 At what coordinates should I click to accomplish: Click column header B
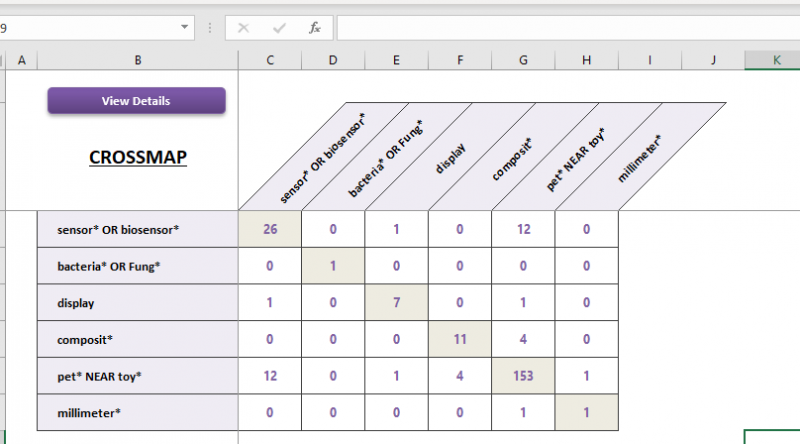pos(137,60)
